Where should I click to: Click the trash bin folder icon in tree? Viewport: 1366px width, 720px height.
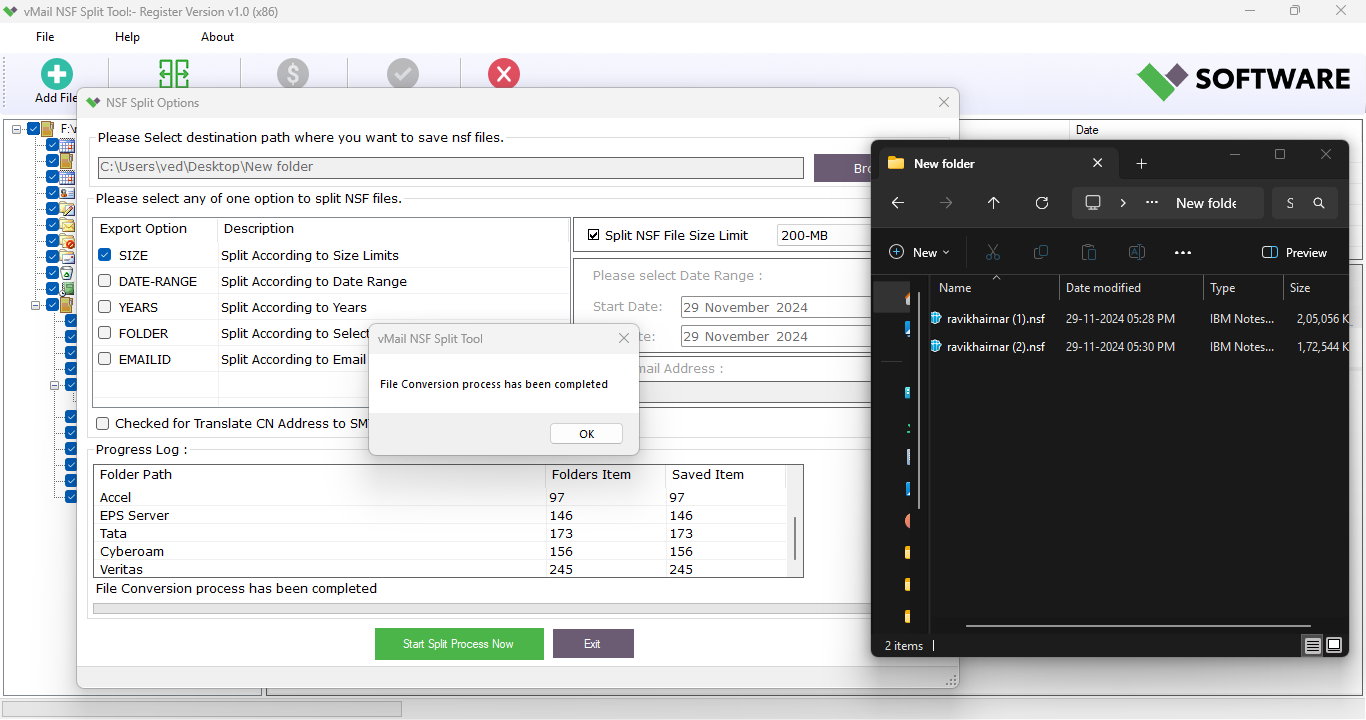67,273
